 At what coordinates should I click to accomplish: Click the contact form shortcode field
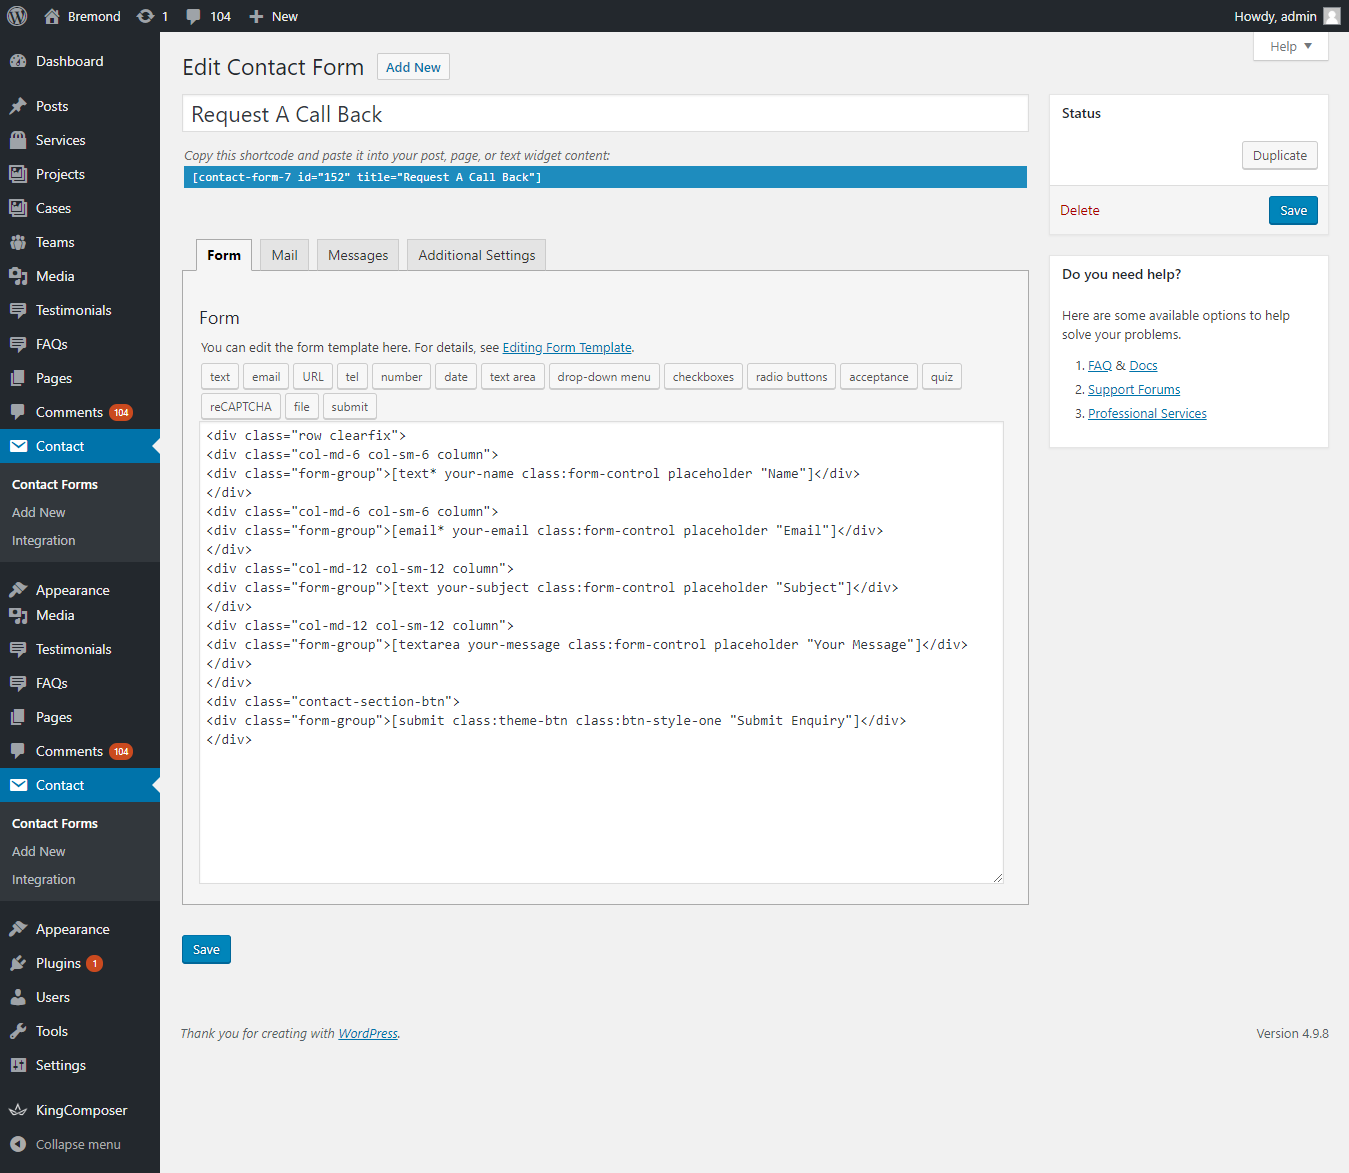605,177
